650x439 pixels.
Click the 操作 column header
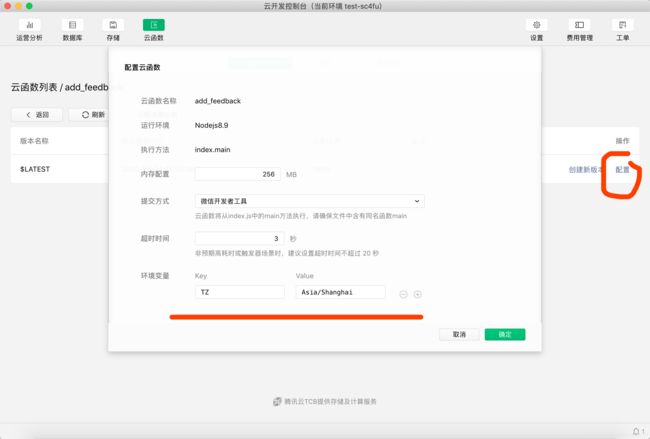pyautogui.click(x=622, y=141)
